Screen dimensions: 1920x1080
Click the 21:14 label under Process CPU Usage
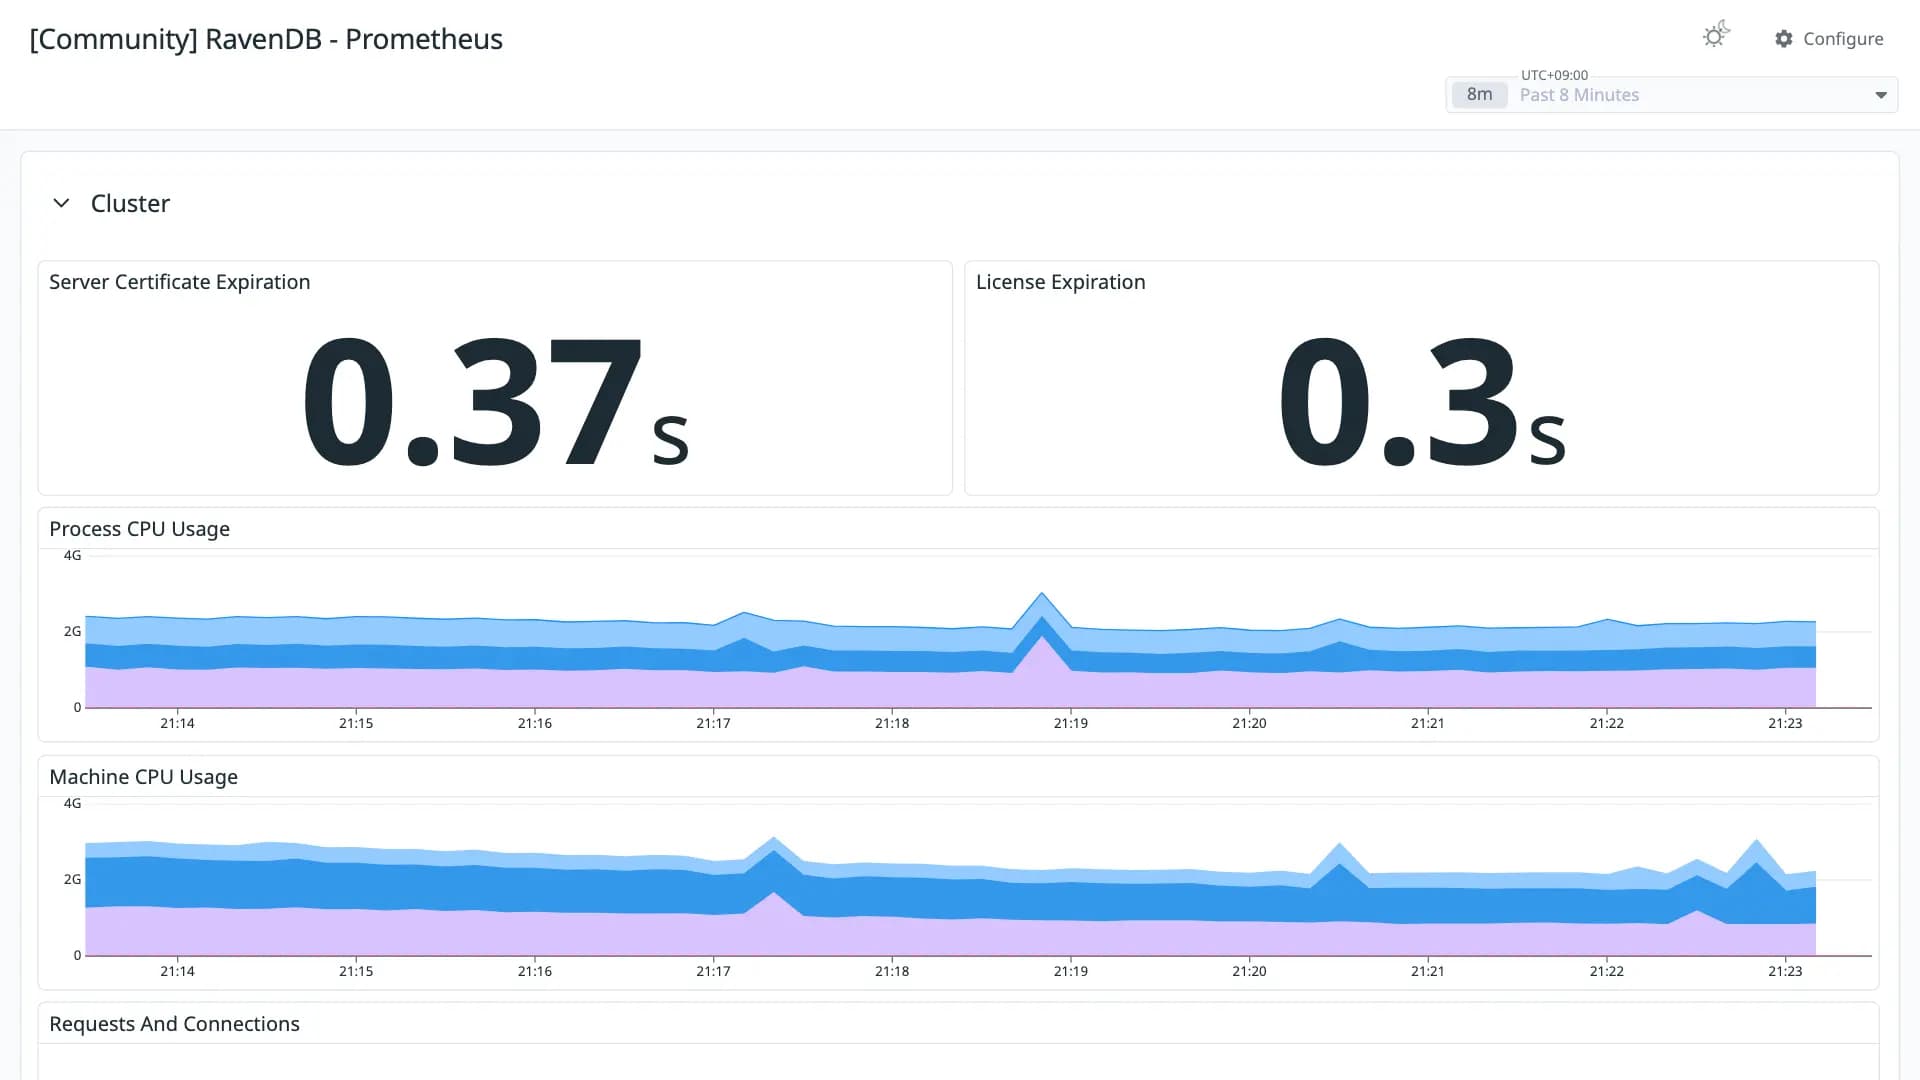point(177,723)
